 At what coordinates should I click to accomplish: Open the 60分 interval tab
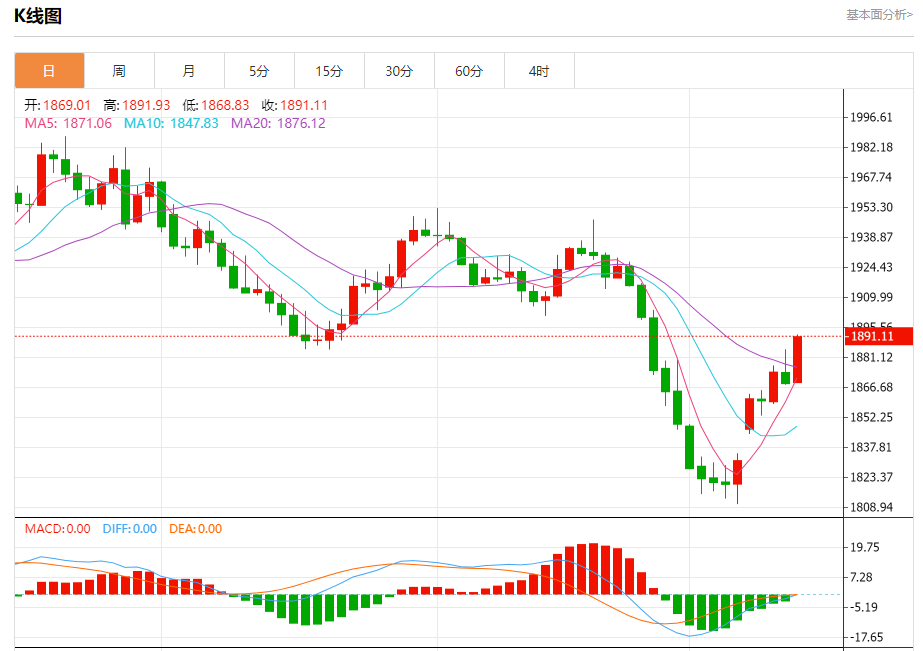[x=470, y=71]
